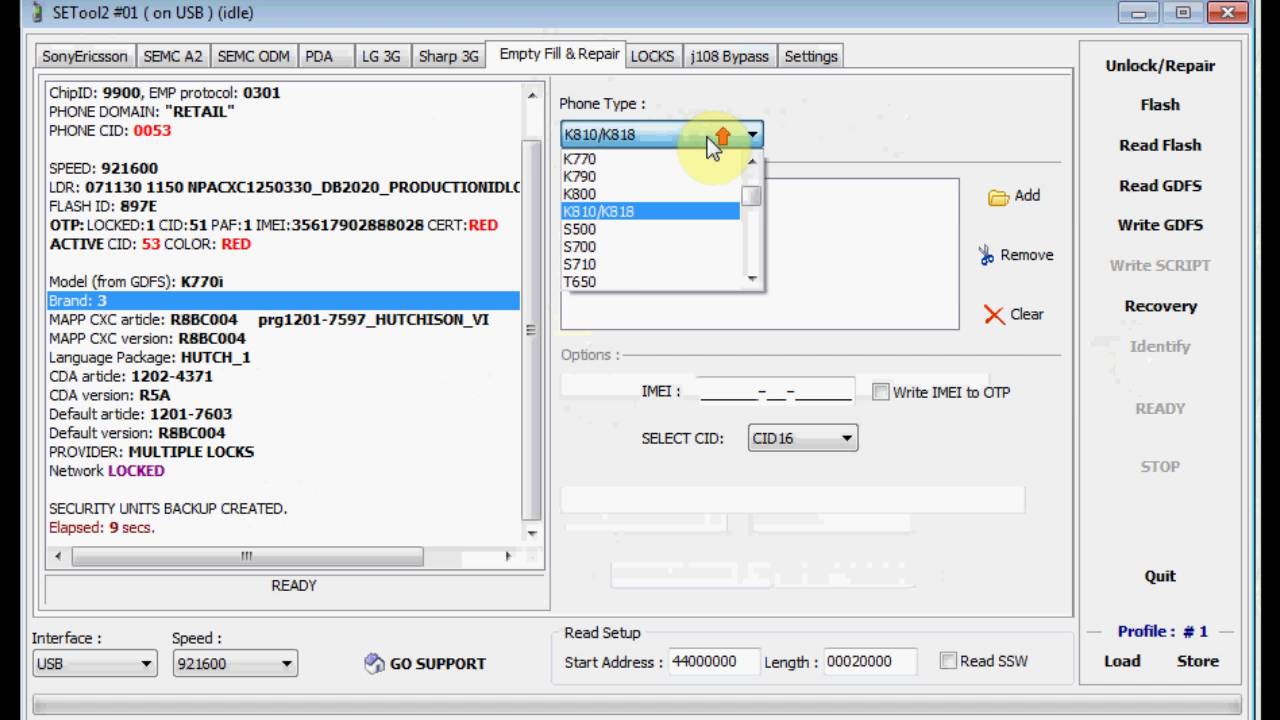Click the Quit button
Screen dimensions: 1280x720
(x=1160, y=576)
